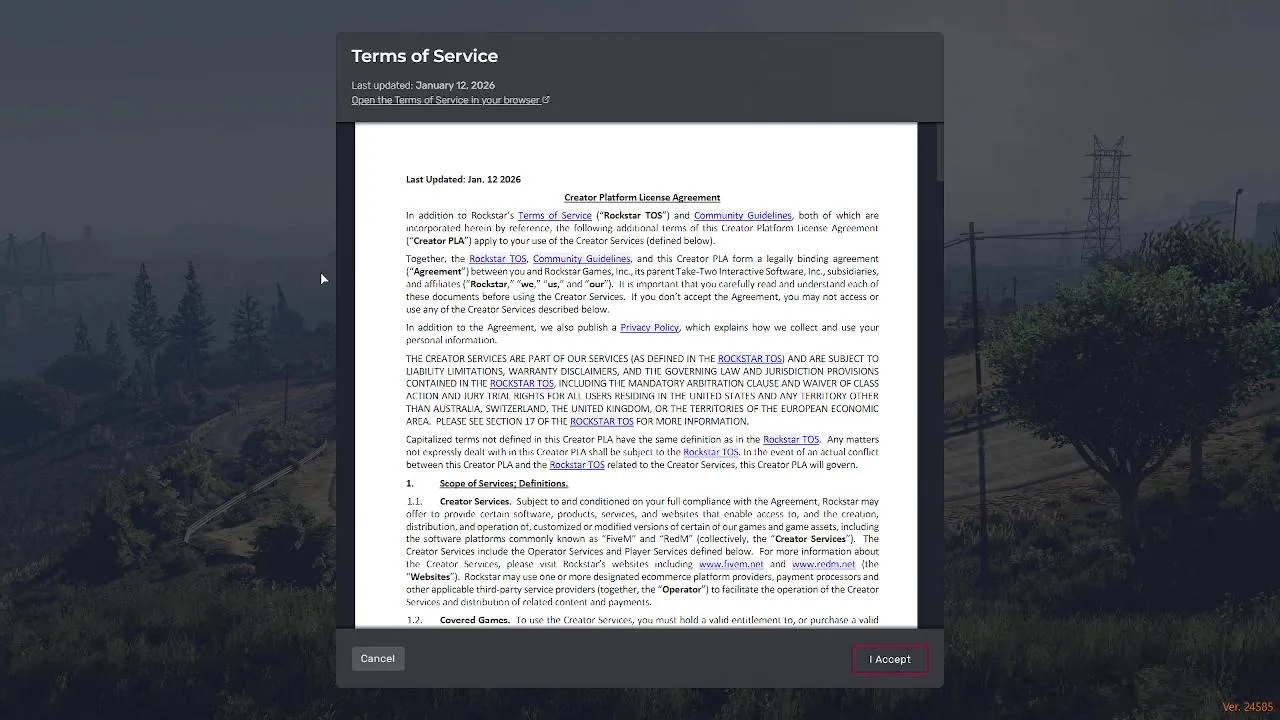Open ROCKSTAR TOS link after "AS DEFINED IN THE"
Viewport: 1280px width, 720px height.
pos(750,359)
